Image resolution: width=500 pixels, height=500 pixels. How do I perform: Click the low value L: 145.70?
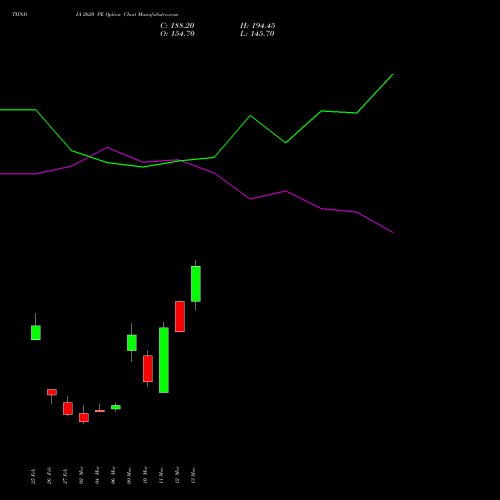pos(257,34)
